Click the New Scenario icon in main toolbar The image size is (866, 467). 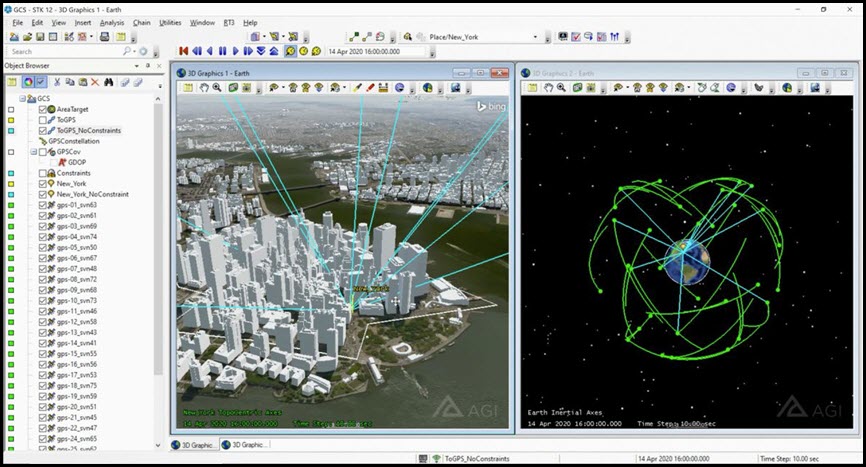pos(14,37)
